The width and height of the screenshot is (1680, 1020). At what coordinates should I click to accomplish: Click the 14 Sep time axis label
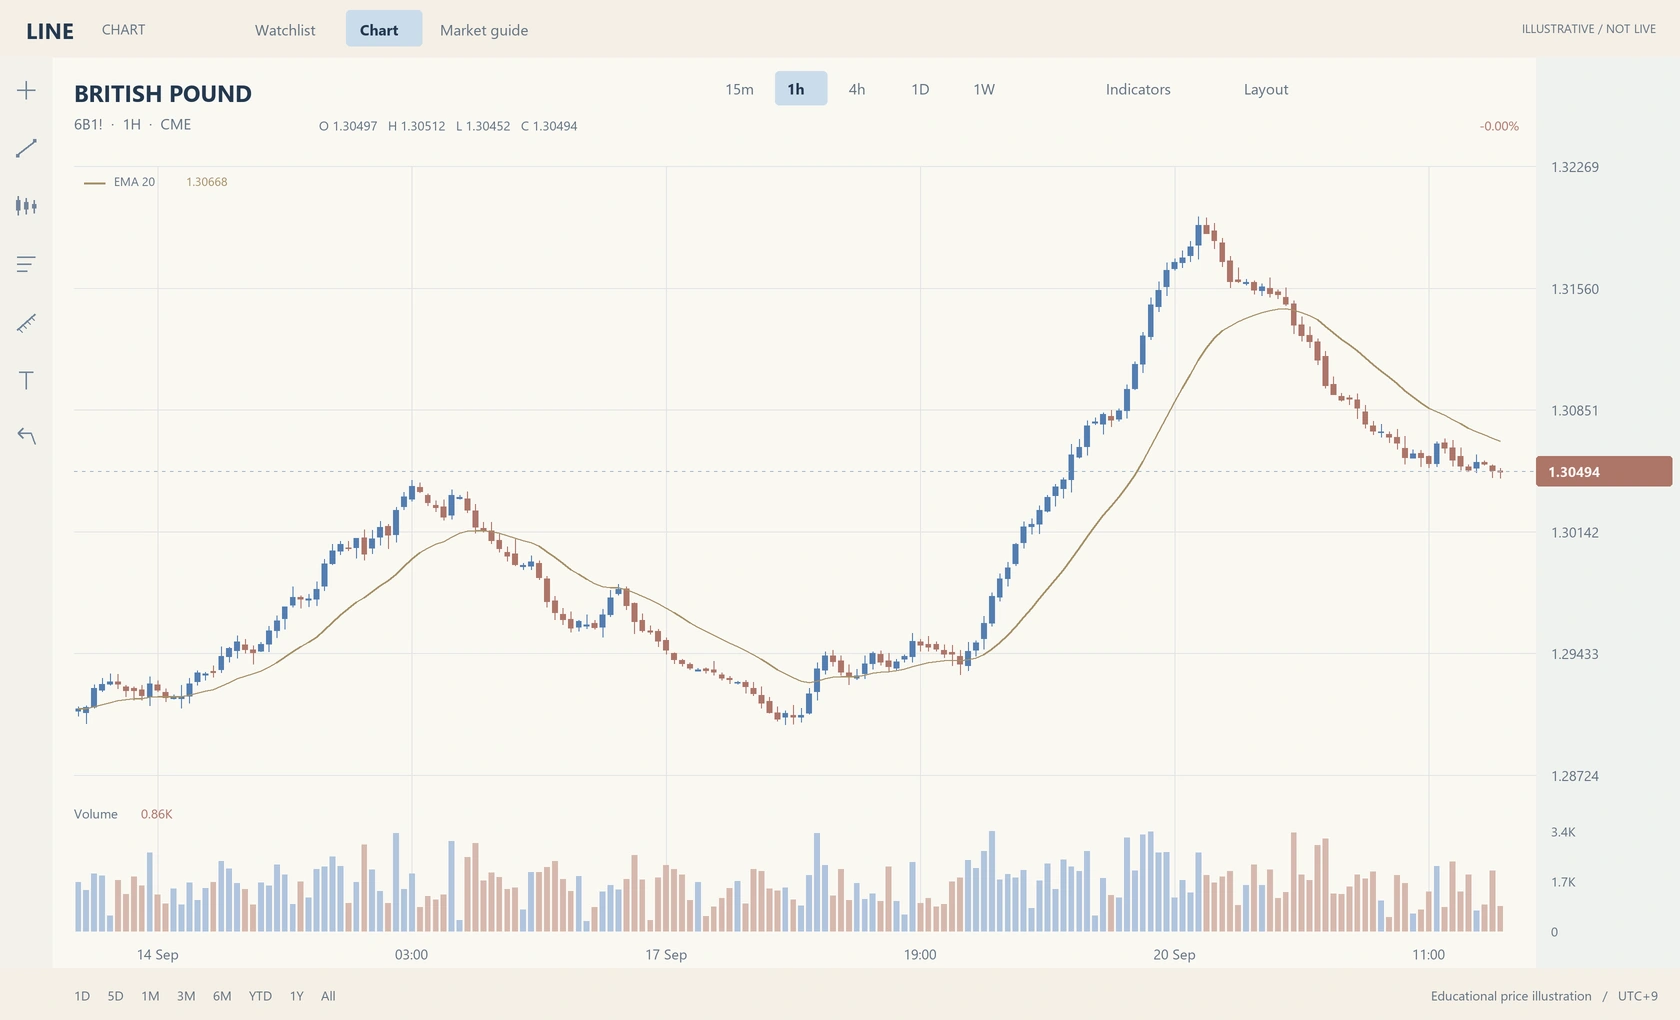point(158,955)
